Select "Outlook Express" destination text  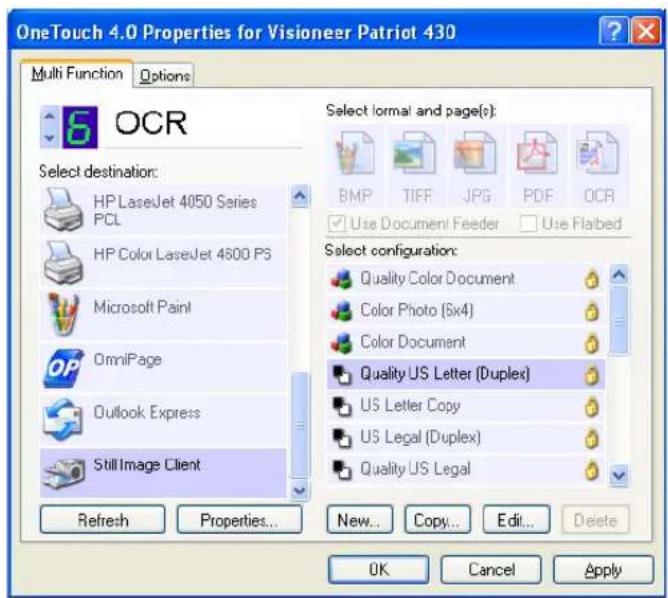[x=147, y=412]
